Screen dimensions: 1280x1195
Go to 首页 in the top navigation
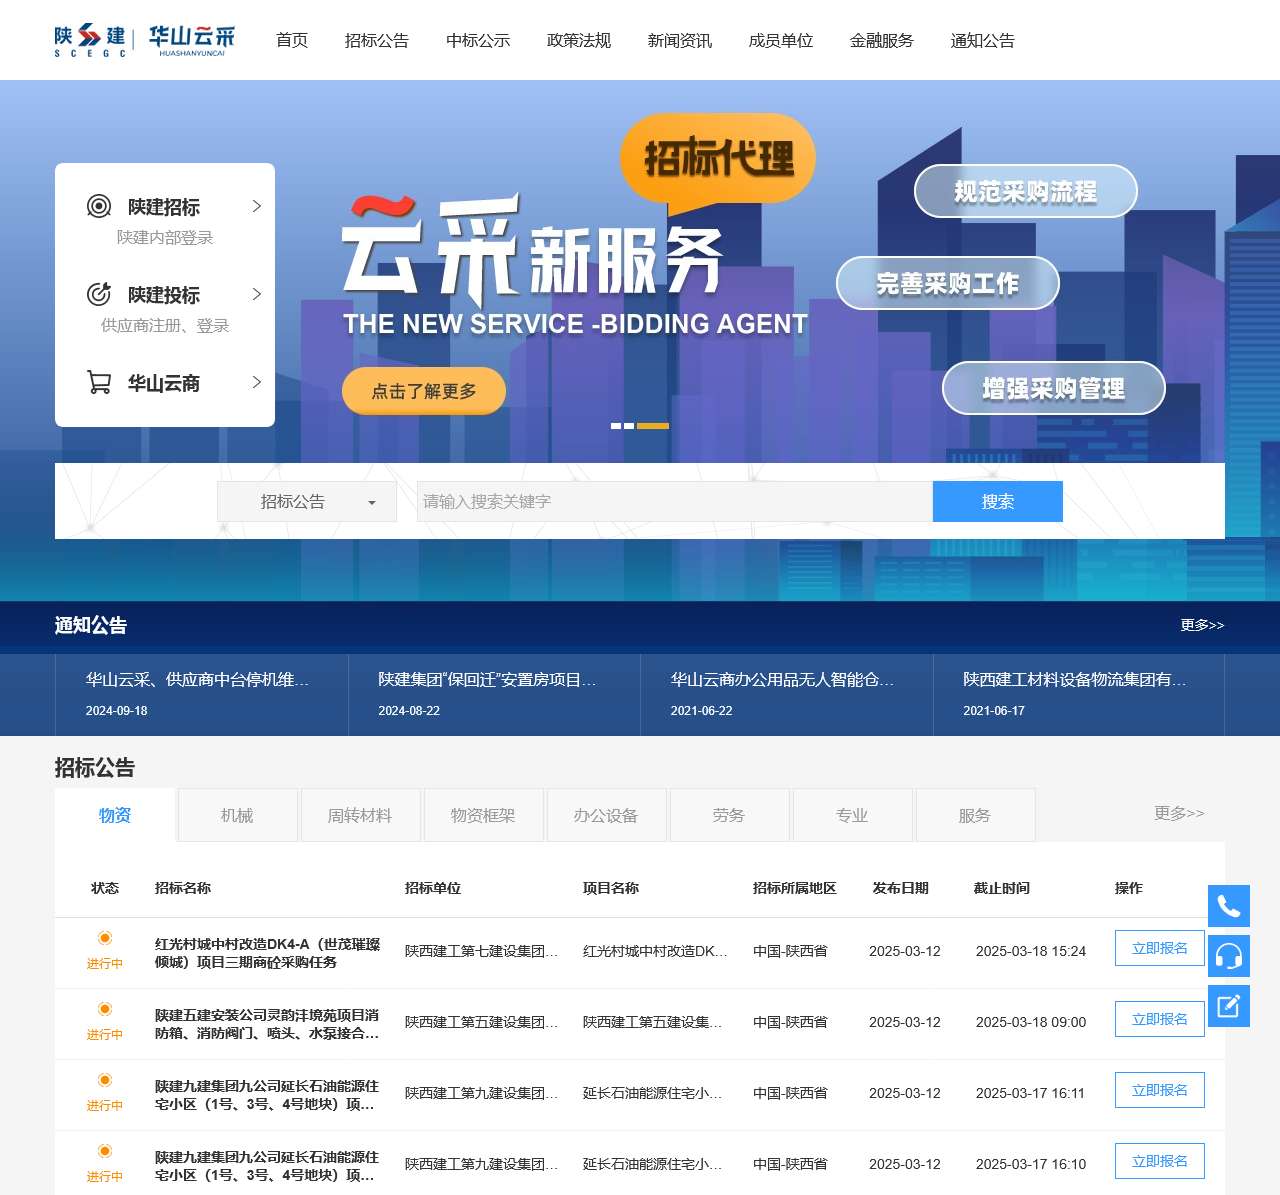pos(292,40)
